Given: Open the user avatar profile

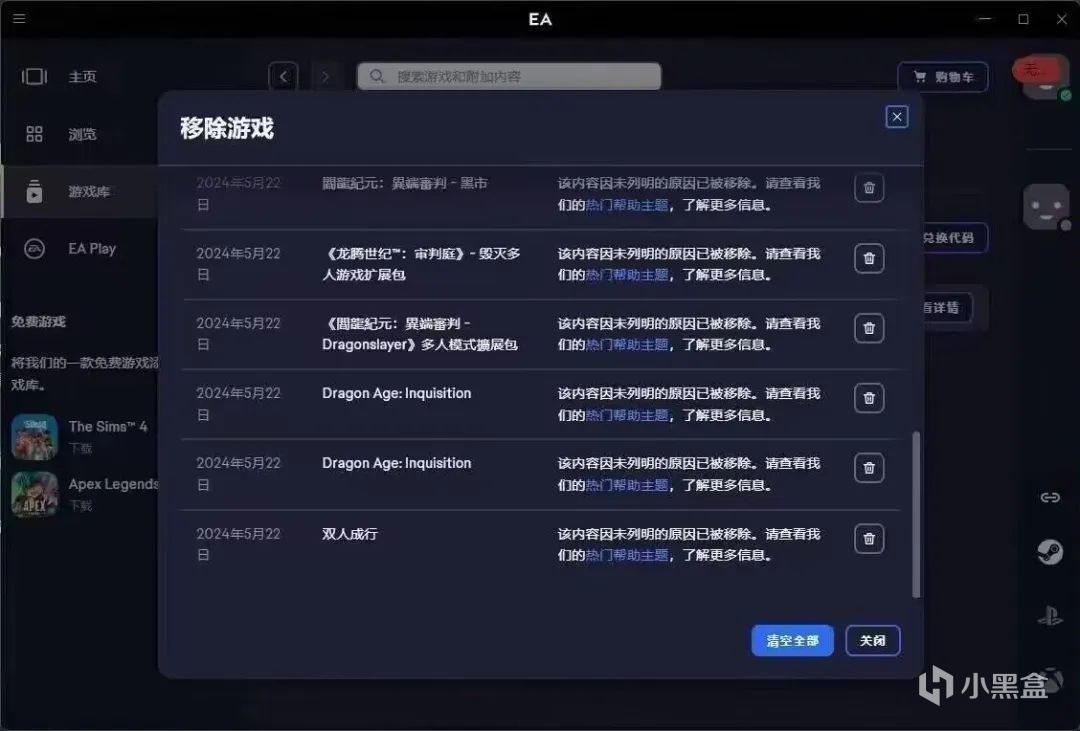Looking at the screenshot, I should click(x=1046, y=77).
